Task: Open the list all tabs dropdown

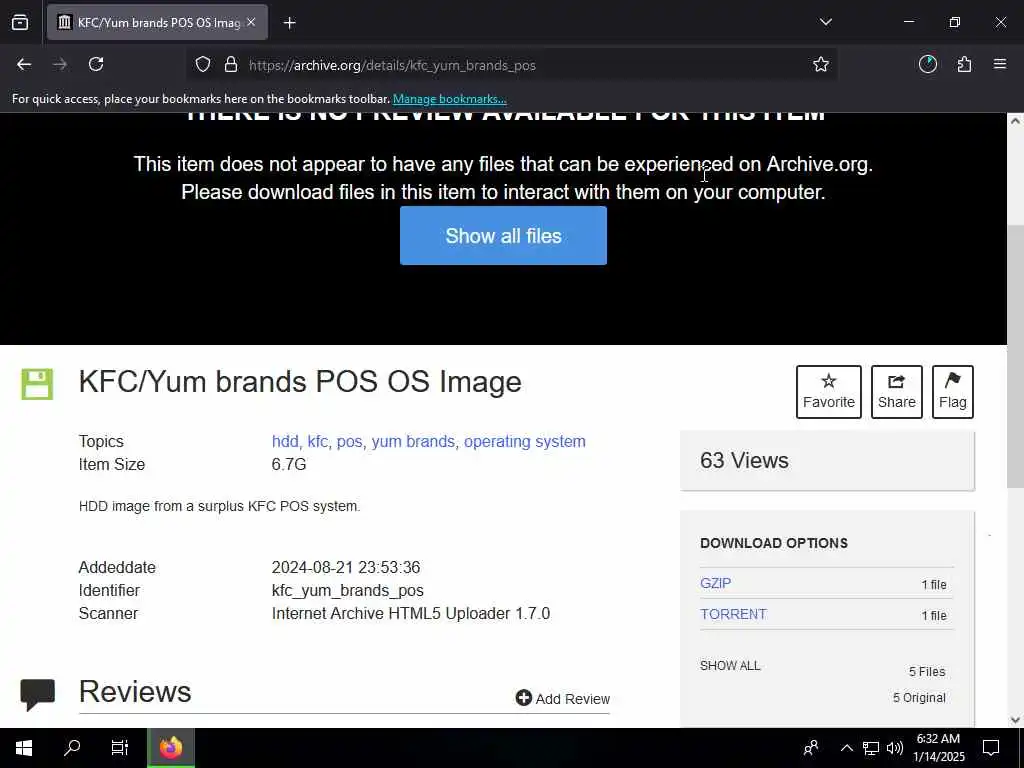Action: click(x=825, y=22)
